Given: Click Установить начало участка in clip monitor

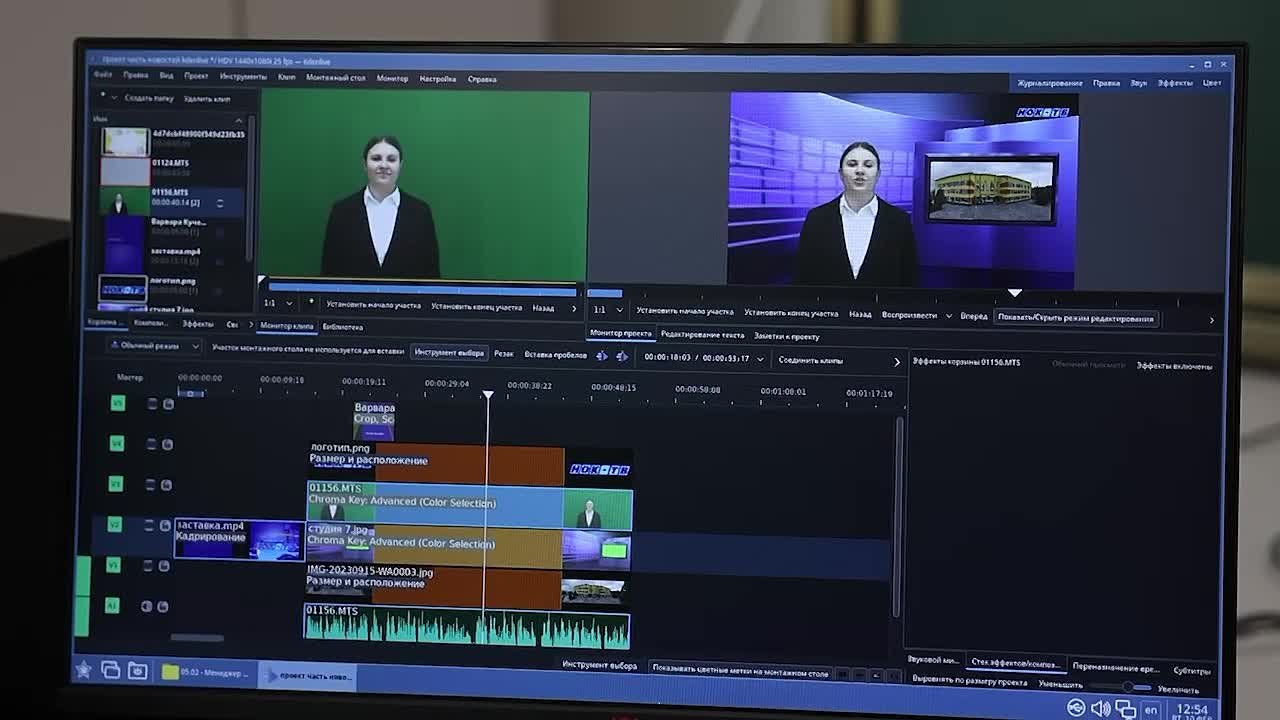Looking at the screenshot, I should pyautogui.click(x=373, y=305).
